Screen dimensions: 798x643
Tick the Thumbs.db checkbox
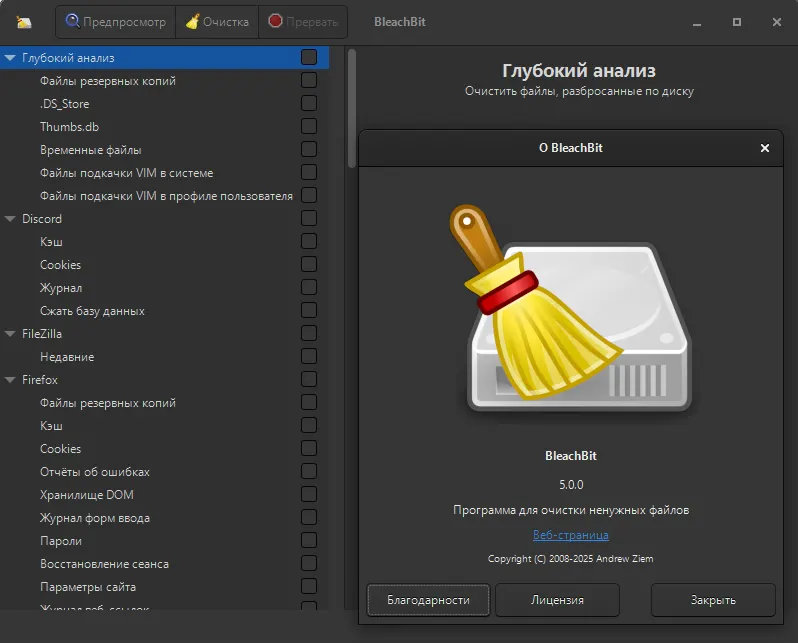(x=309, y=127)
